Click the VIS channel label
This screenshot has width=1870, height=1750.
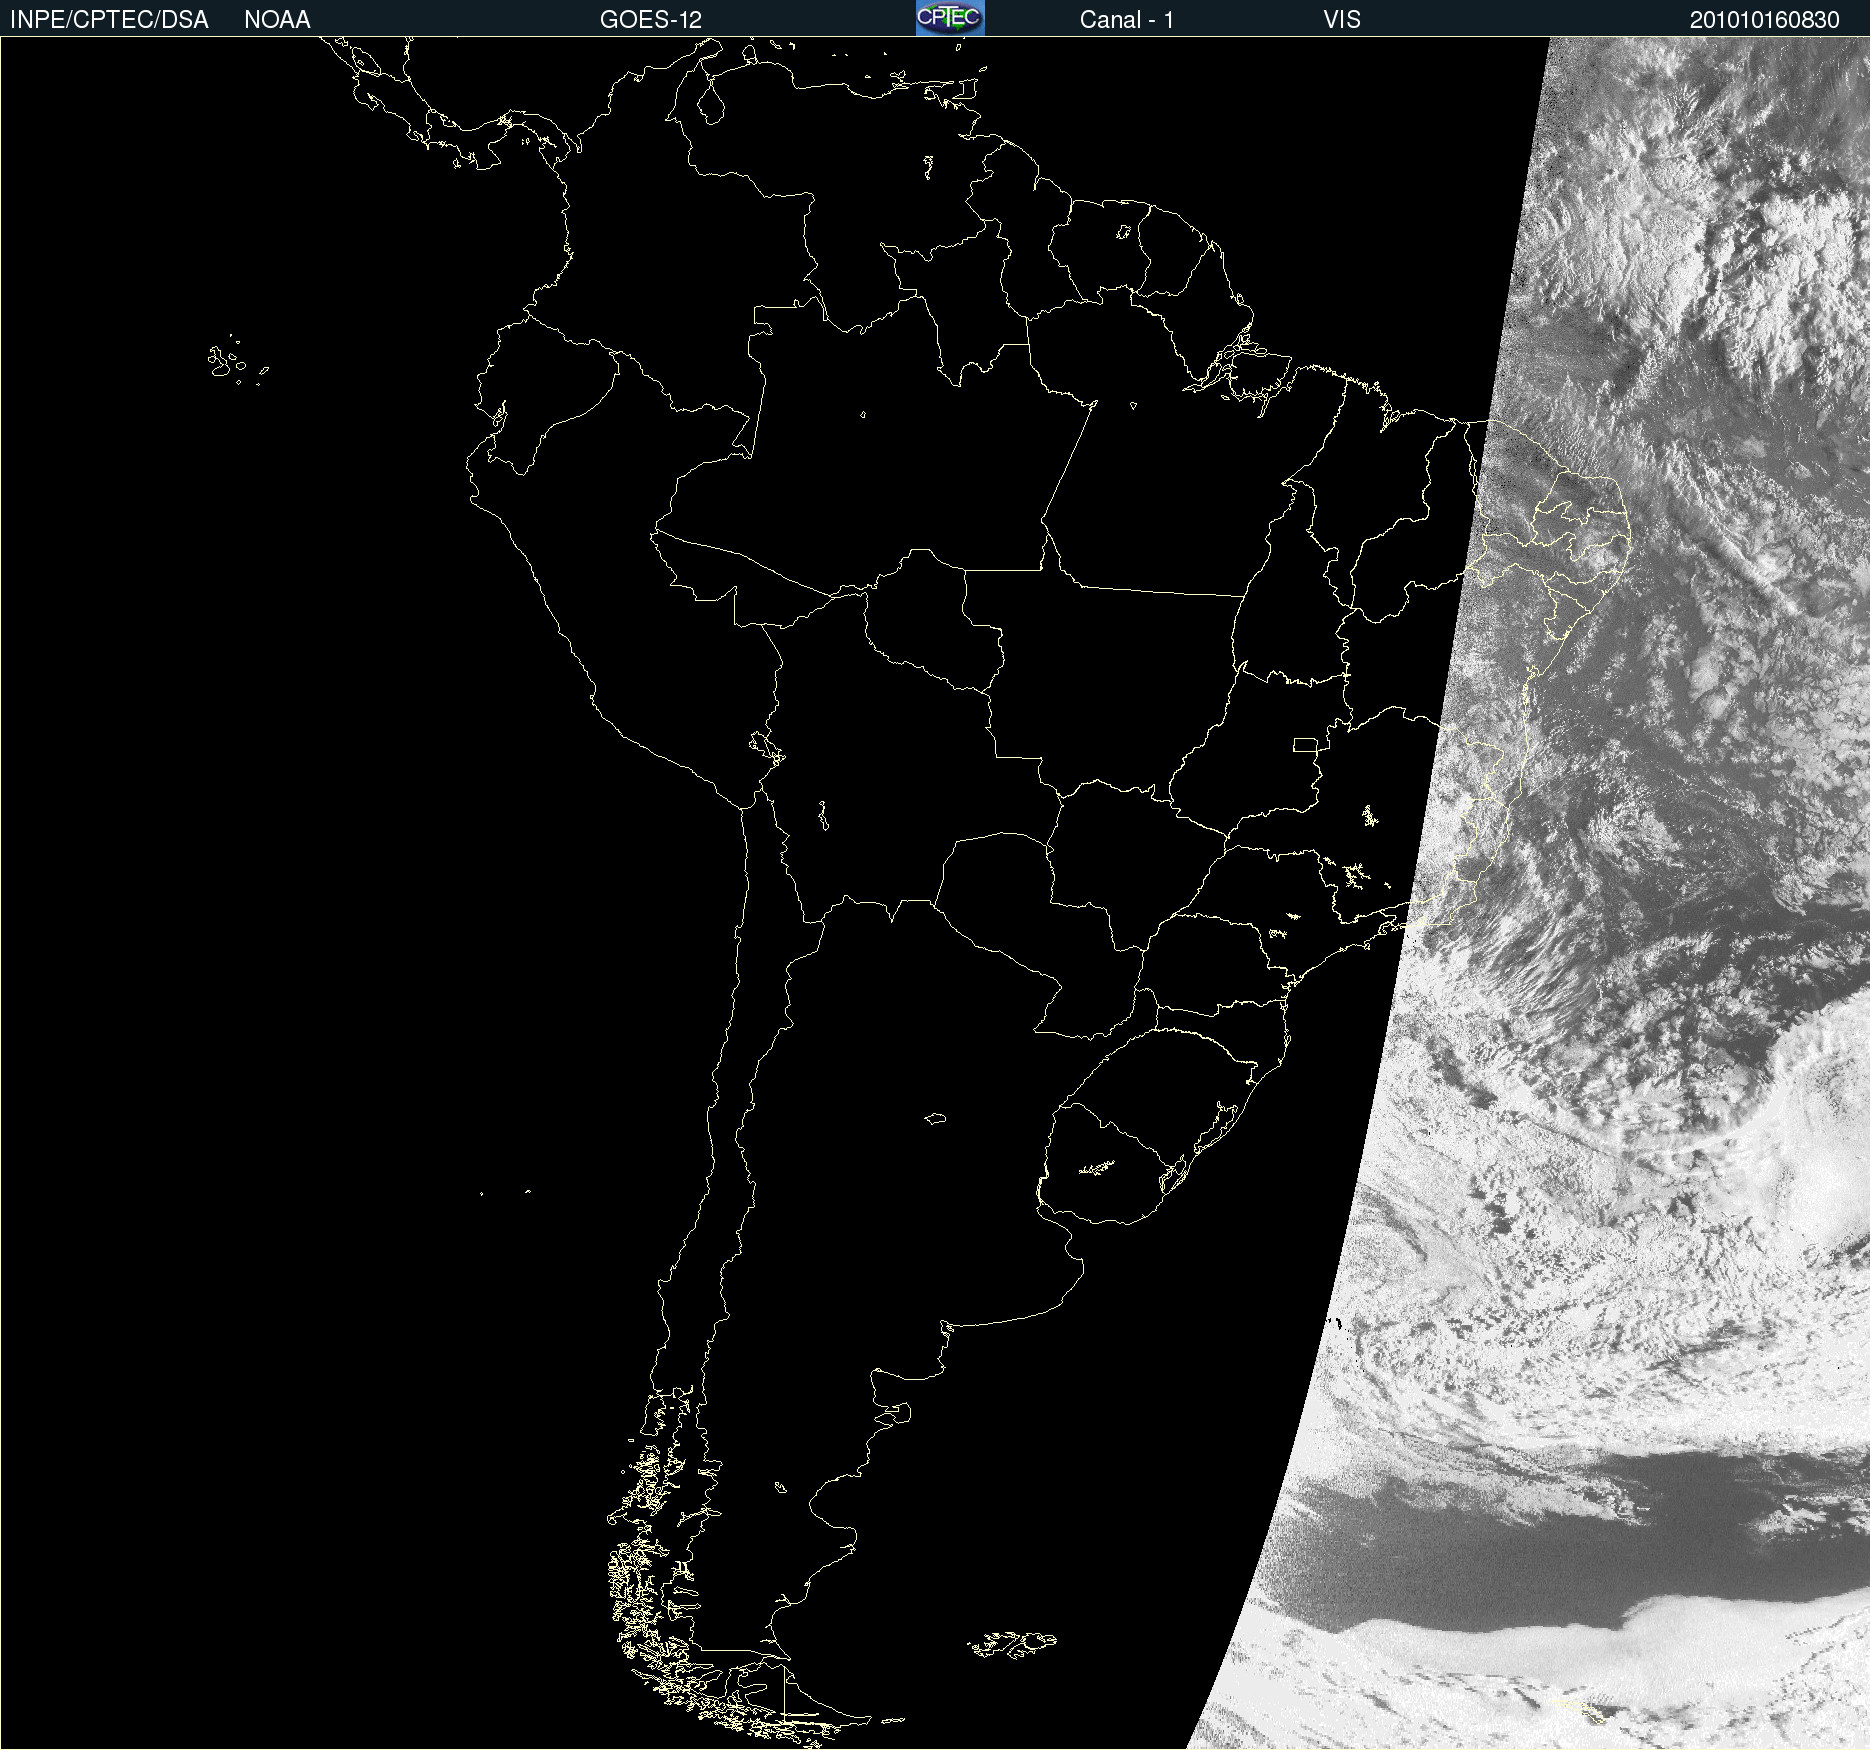[x=1342, y=20]
